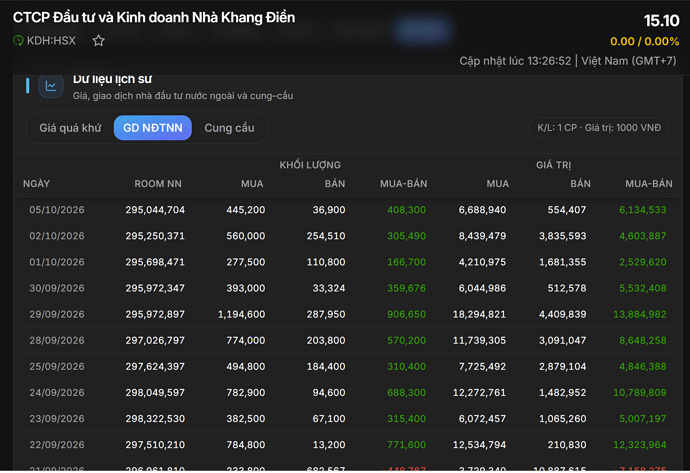Click net volume 408,300
Screen dimensions: 690x473
pos(406,210)
